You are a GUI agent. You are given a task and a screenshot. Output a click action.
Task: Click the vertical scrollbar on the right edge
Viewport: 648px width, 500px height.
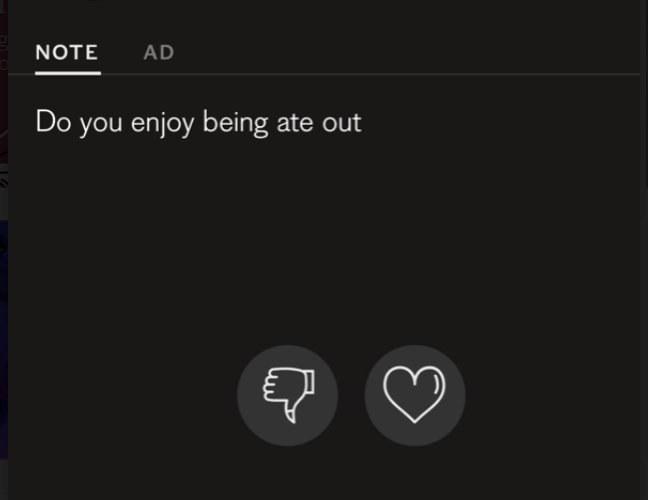646,93
